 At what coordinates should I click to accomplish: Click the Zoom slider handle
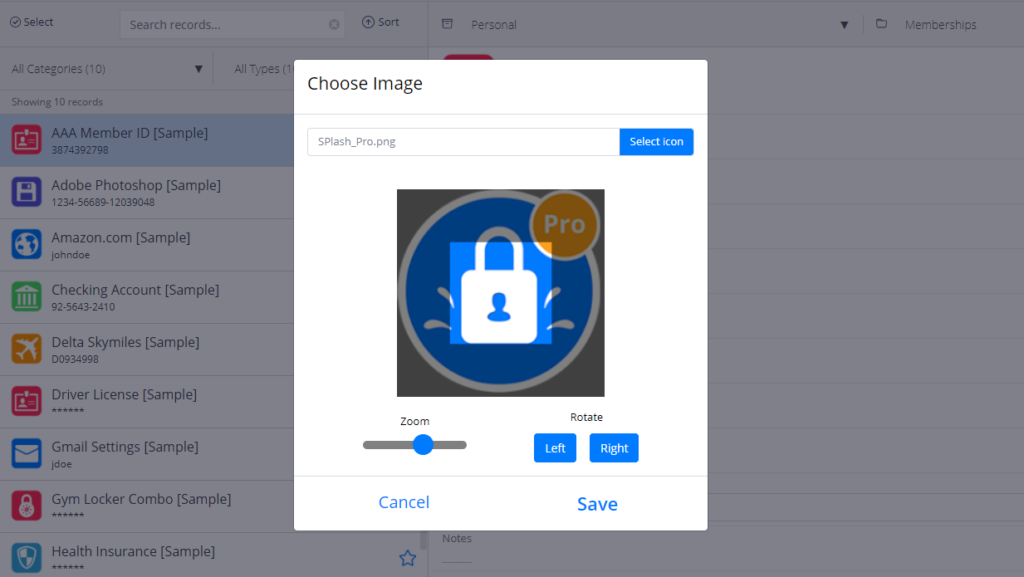click(423, 444)
